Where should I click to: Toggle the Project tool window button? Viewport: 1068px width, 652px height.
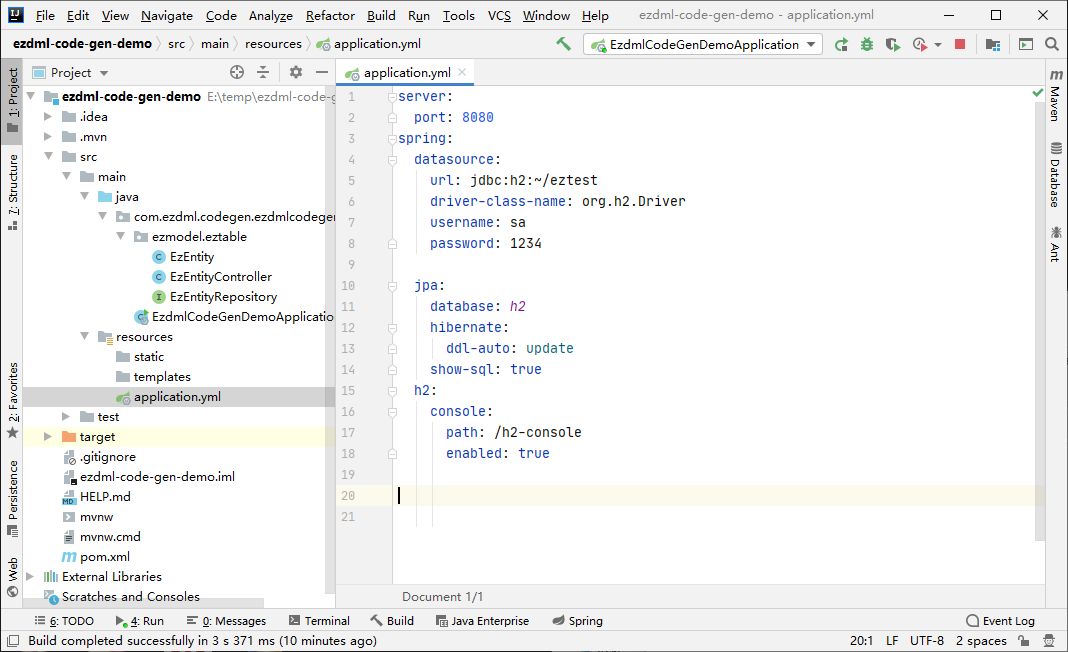tap(12, 101)
